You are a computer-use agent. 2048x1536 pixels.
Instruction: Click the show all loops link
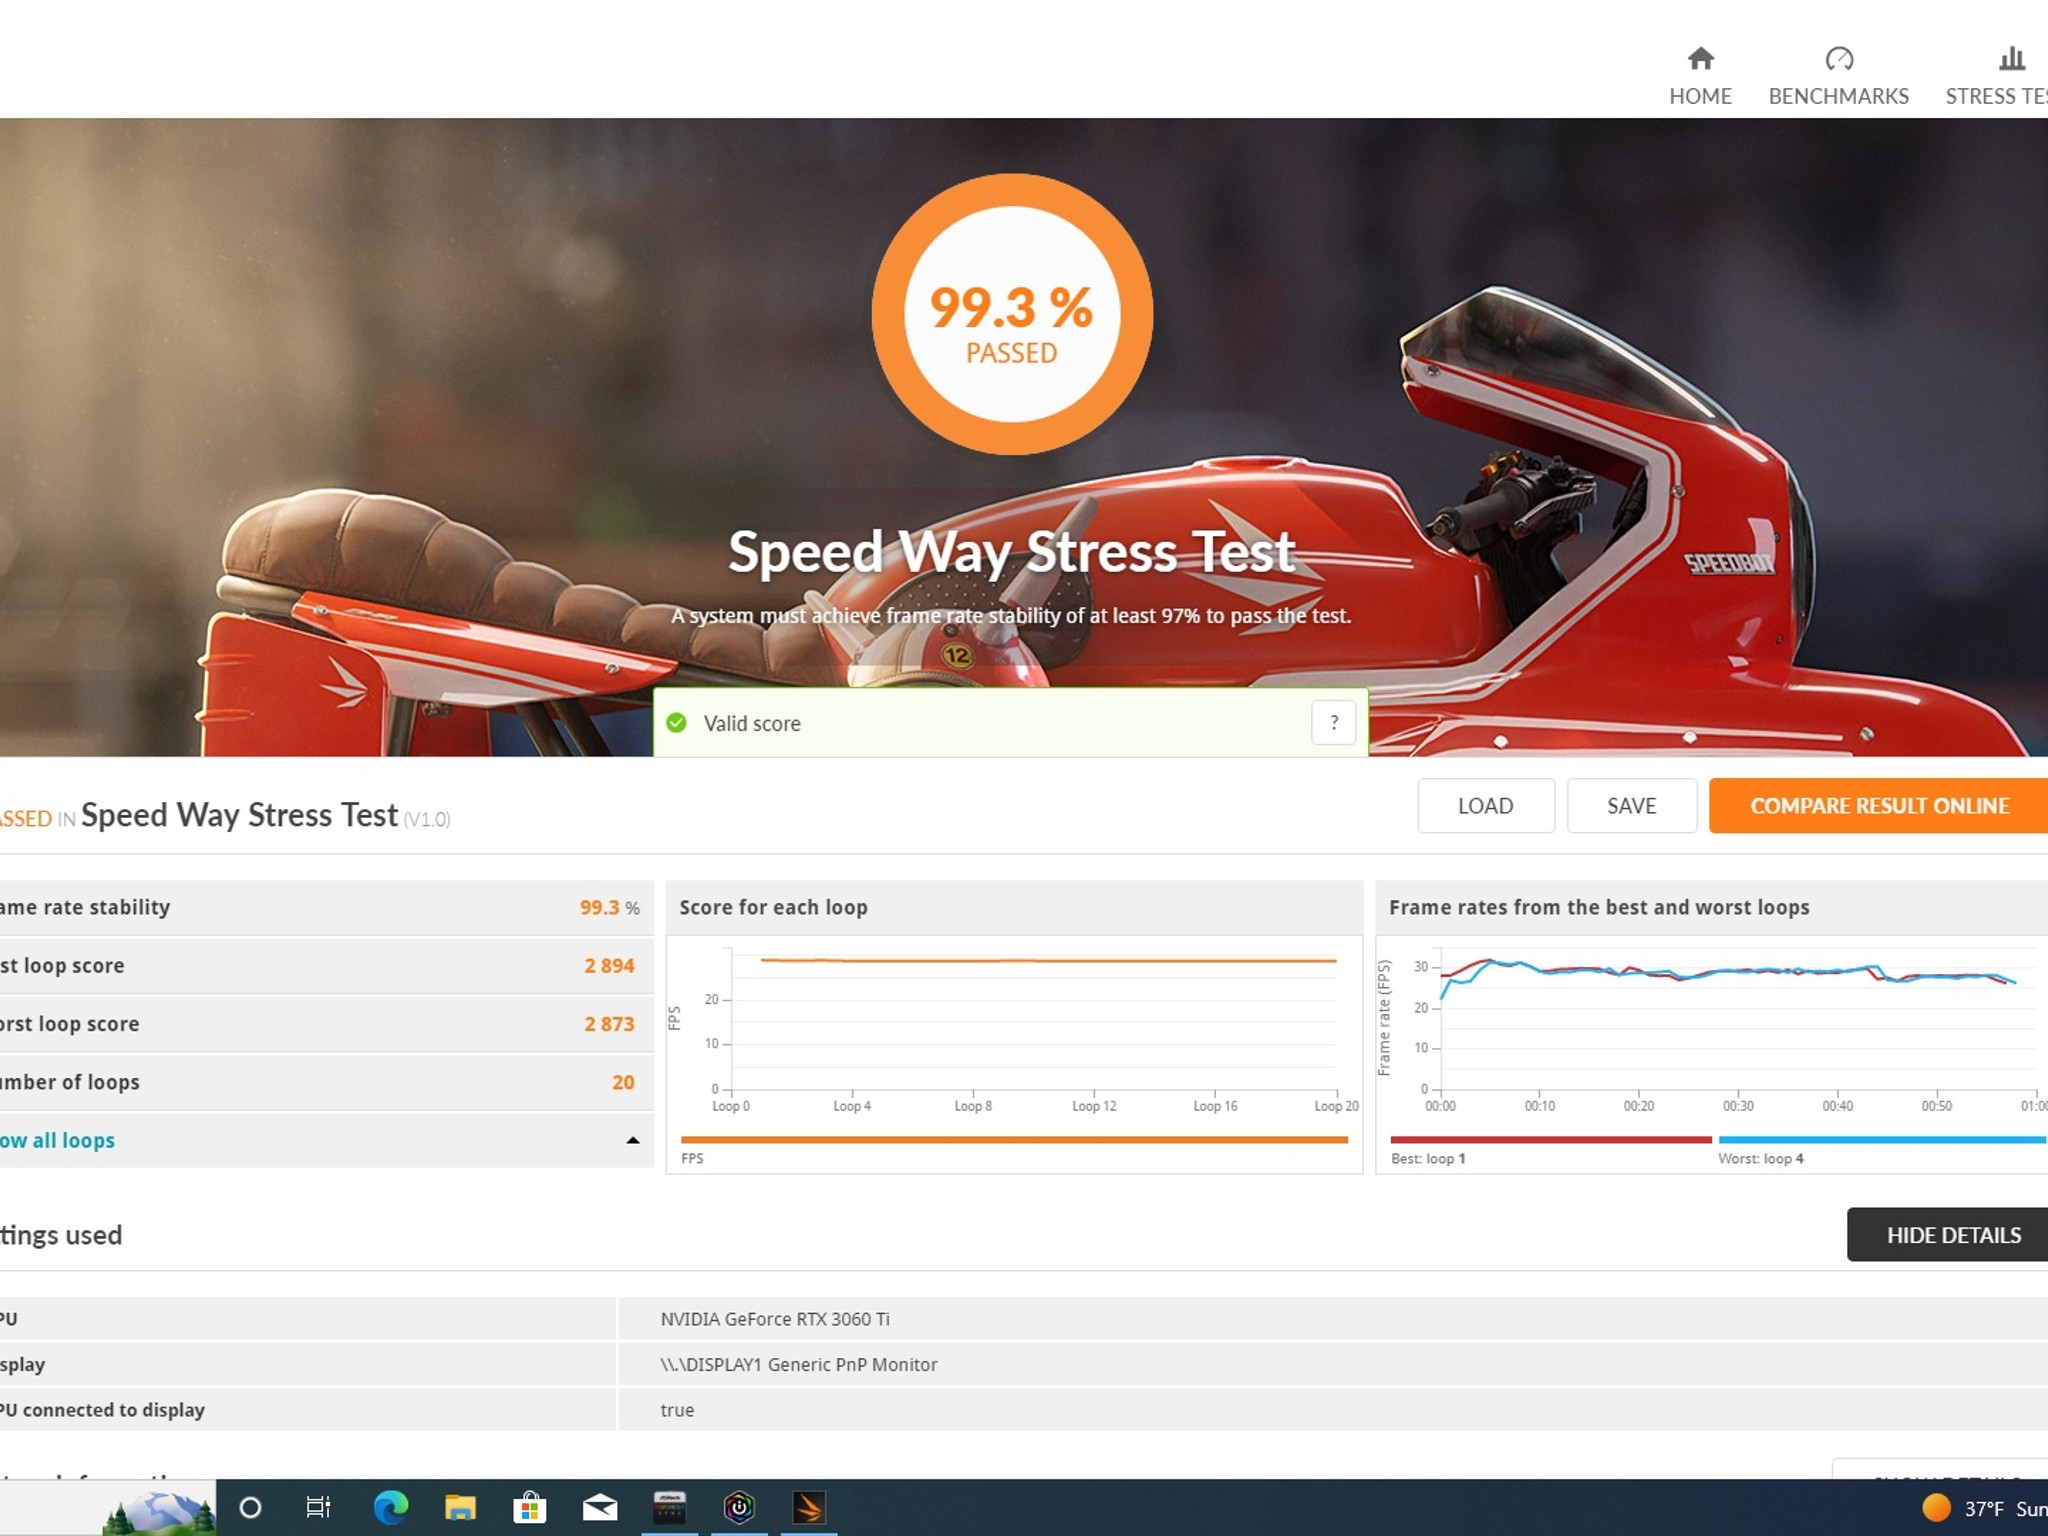57,1140
